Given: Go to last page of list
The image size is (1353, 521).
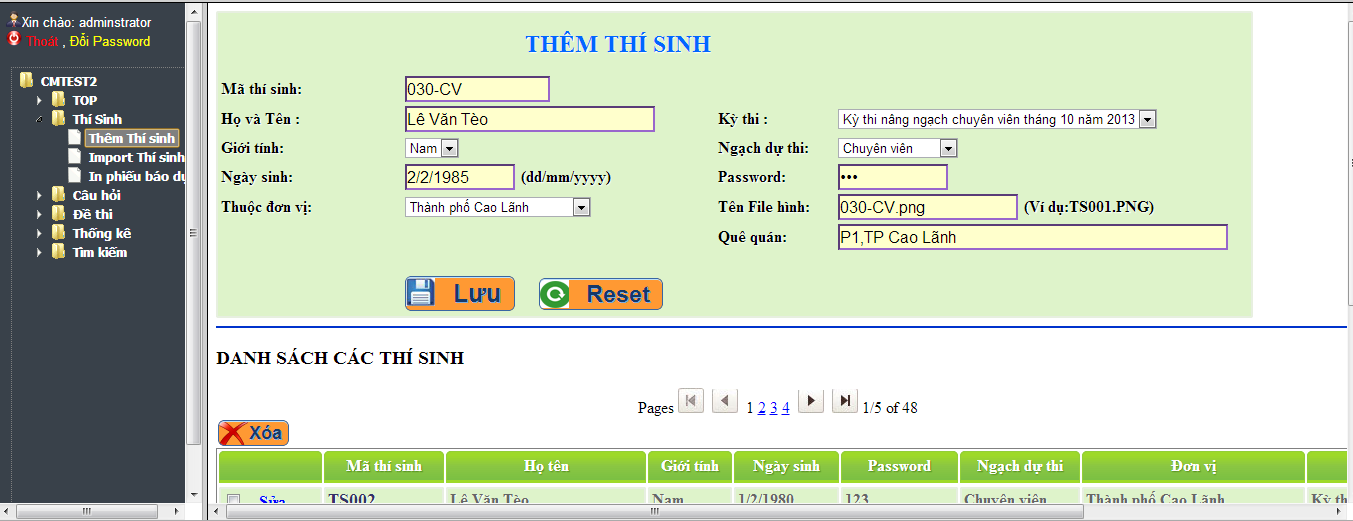Looking at the screenshot, I should (845, 400).
